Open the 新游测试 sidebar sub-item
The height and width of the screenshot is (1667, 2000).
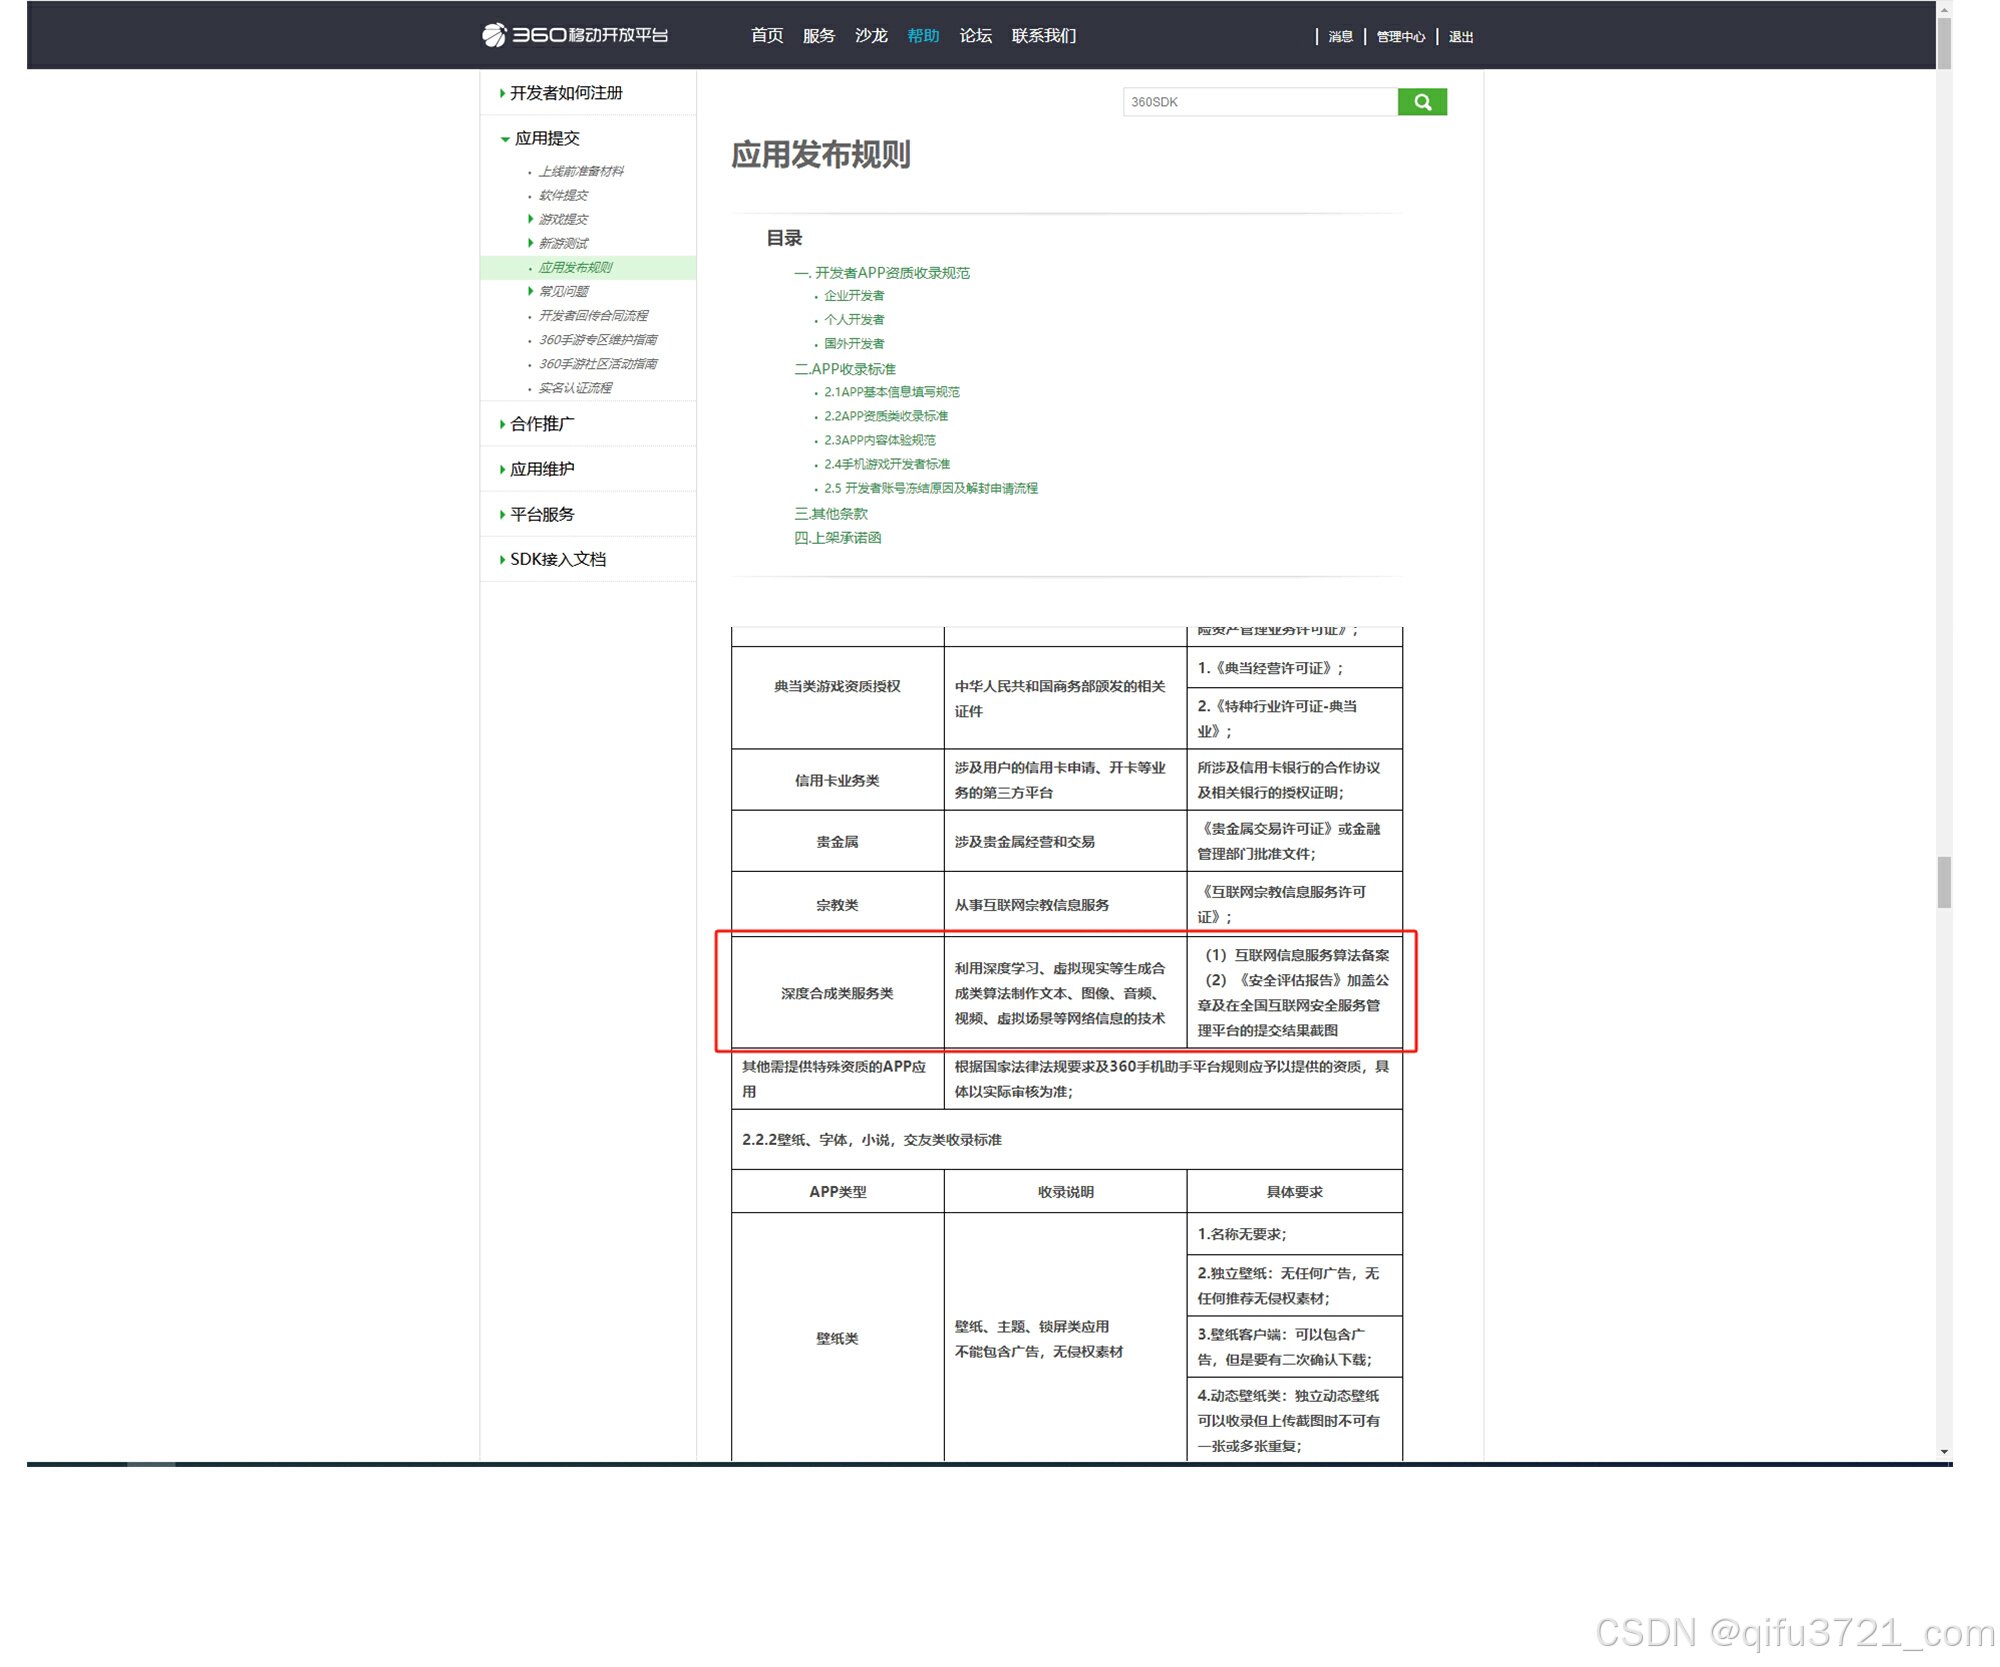563,243
